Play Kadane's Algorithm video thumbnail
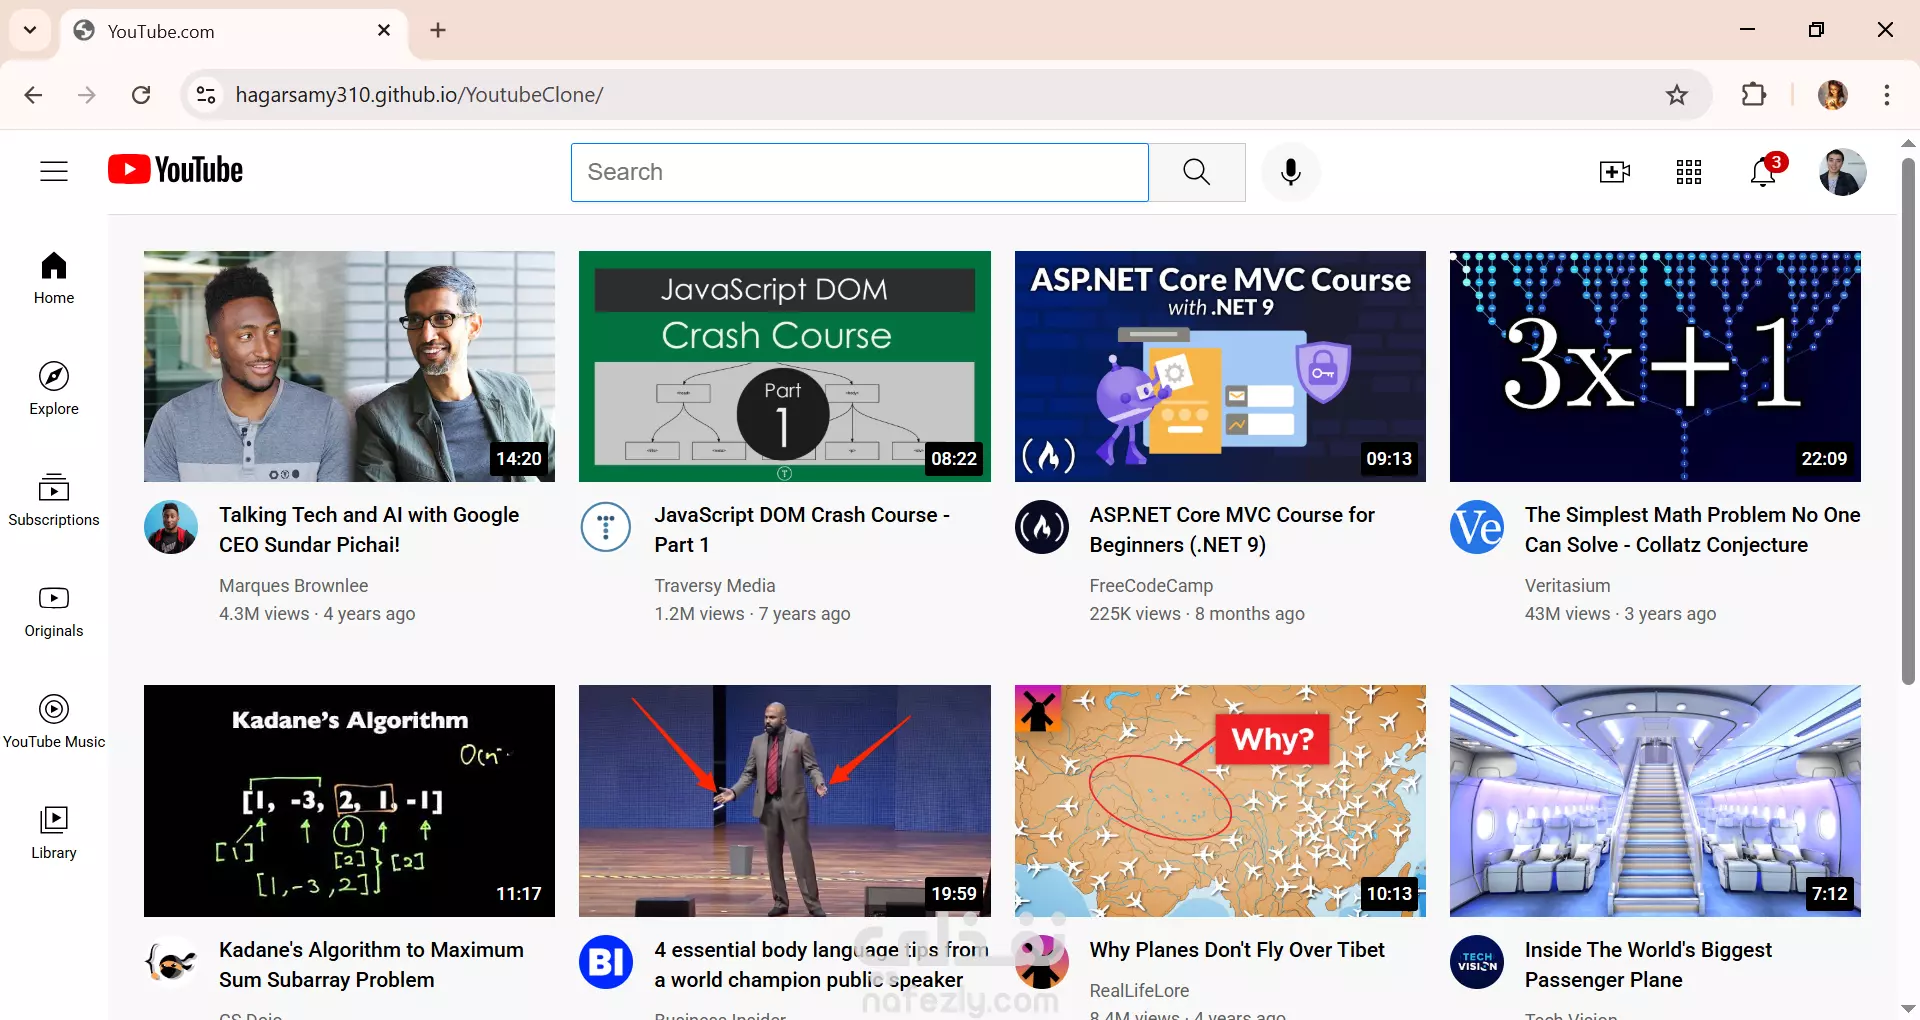Viewport: 1920px width, 1020px height. (349, 801)
